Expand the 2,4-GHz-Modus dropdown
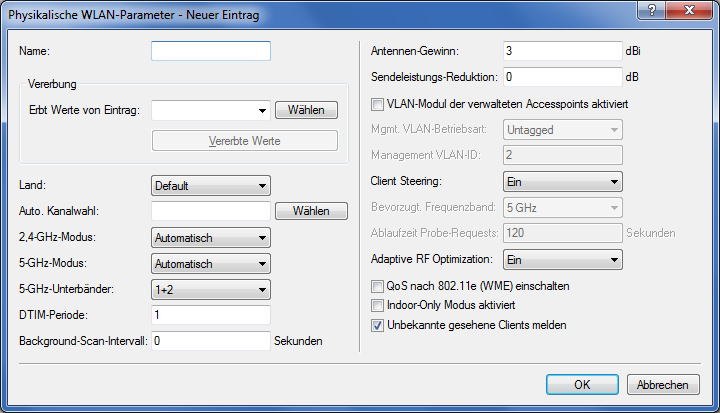Image resolution: width=720 pixels, height=413 pixels. pos(211,237)
